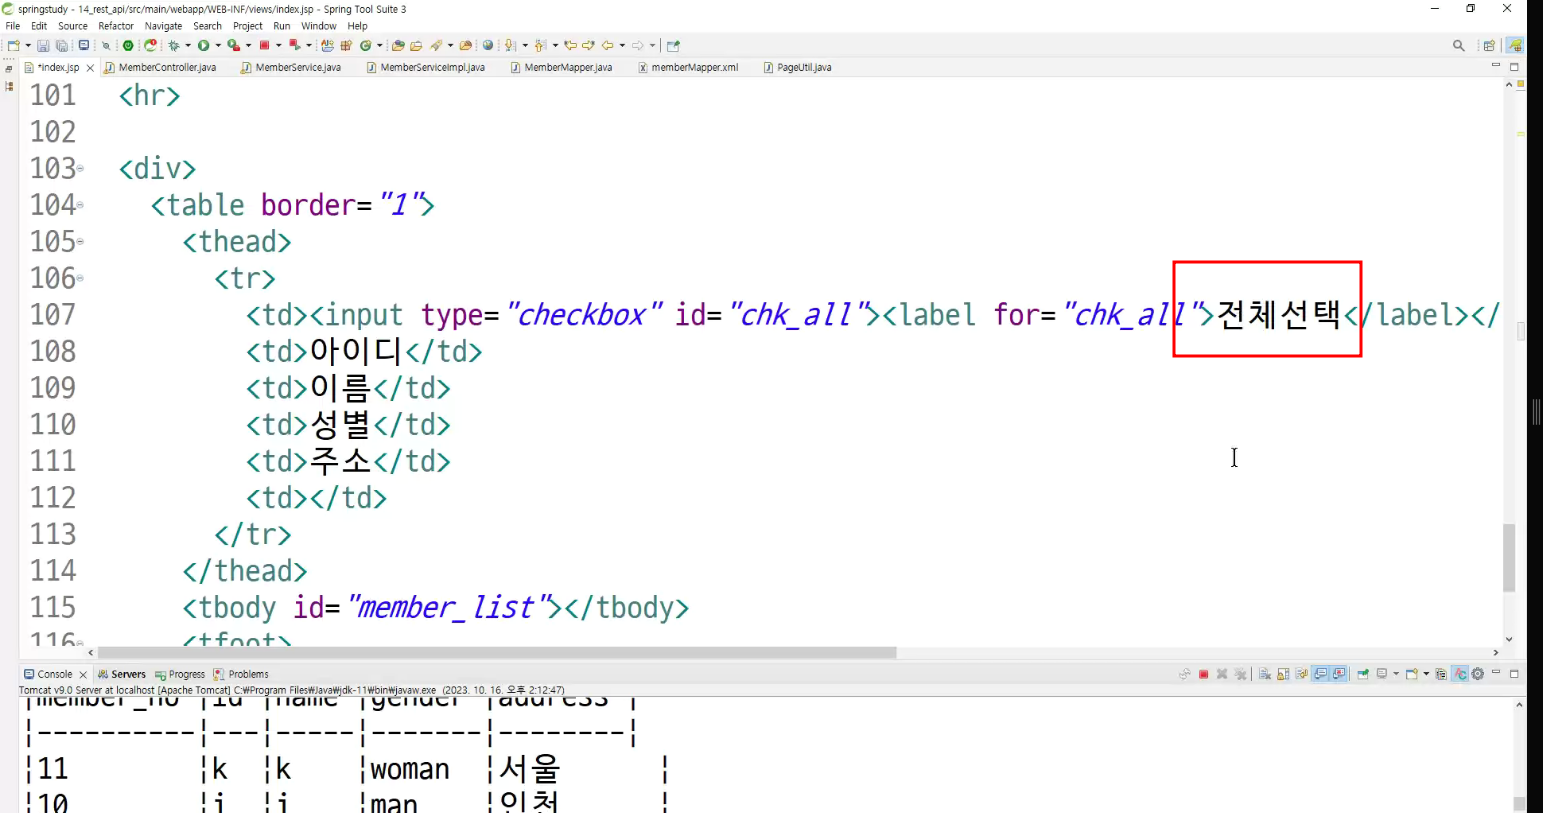The height and width of the screenshot is (813, 1543).
Task: Toggle Skip All Breakpoints icon
Action: 106,46
